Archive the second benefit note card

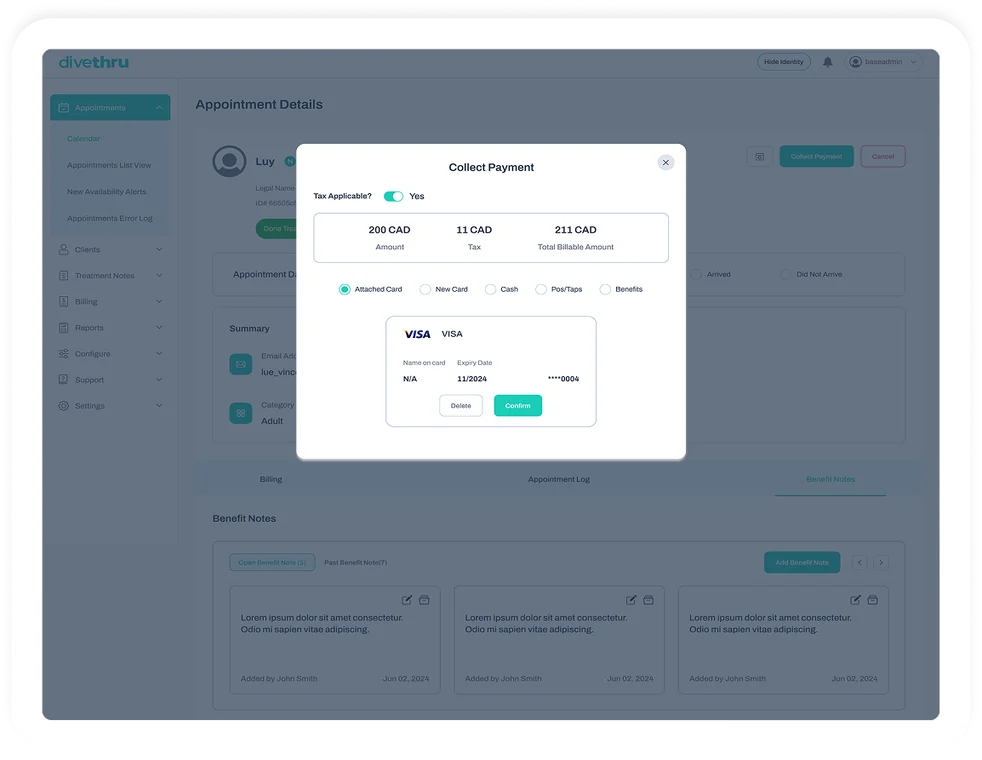tap(648, 600)
